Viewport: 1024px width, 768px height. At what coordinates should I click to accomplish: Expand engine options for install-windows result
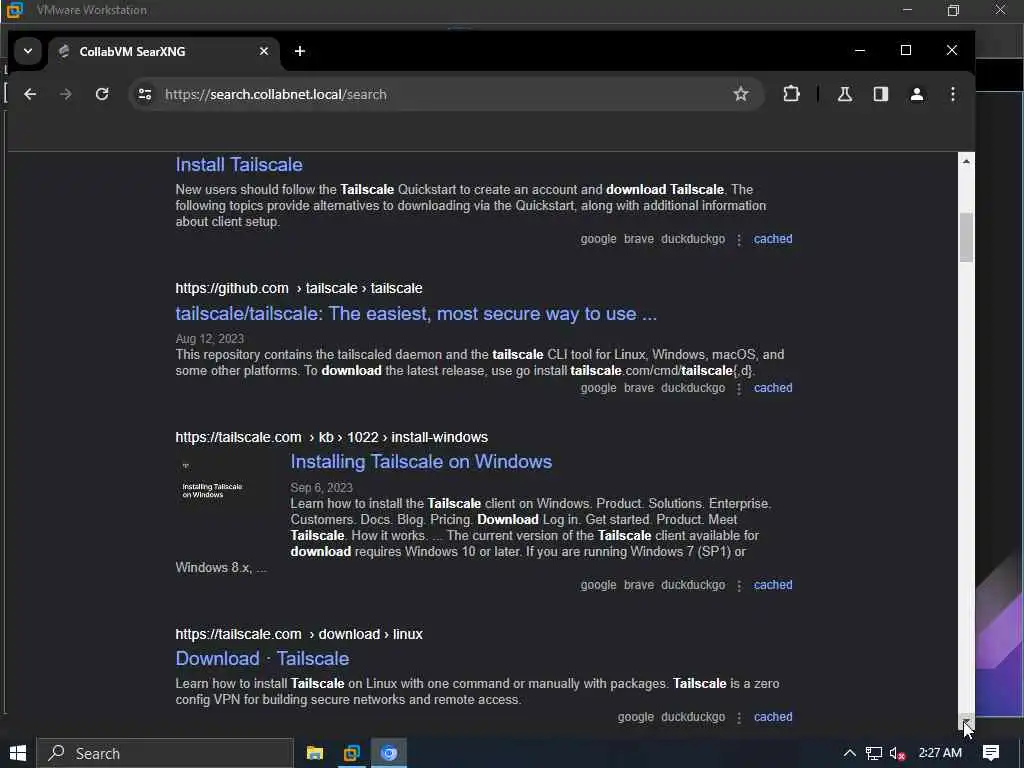coord(739,586)
